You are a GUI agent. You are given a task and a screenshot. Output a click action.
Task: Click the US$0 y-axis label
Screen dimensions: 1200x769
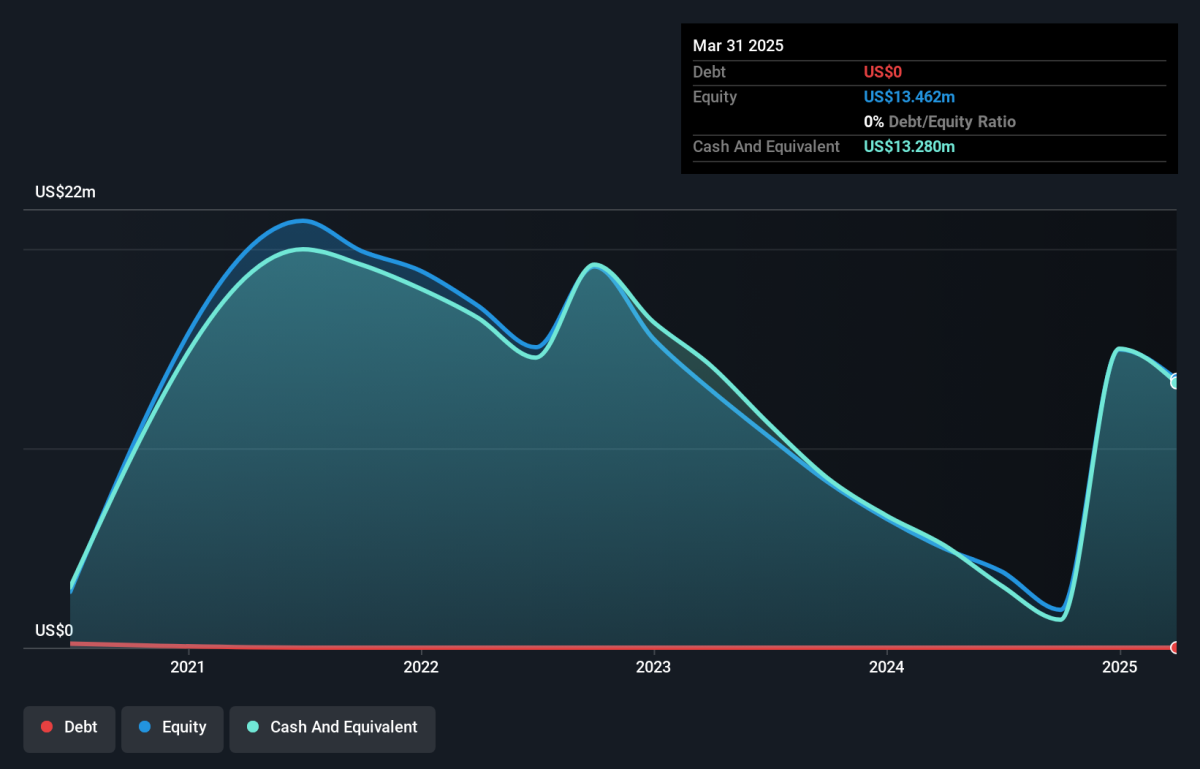(x=54, y=630)
